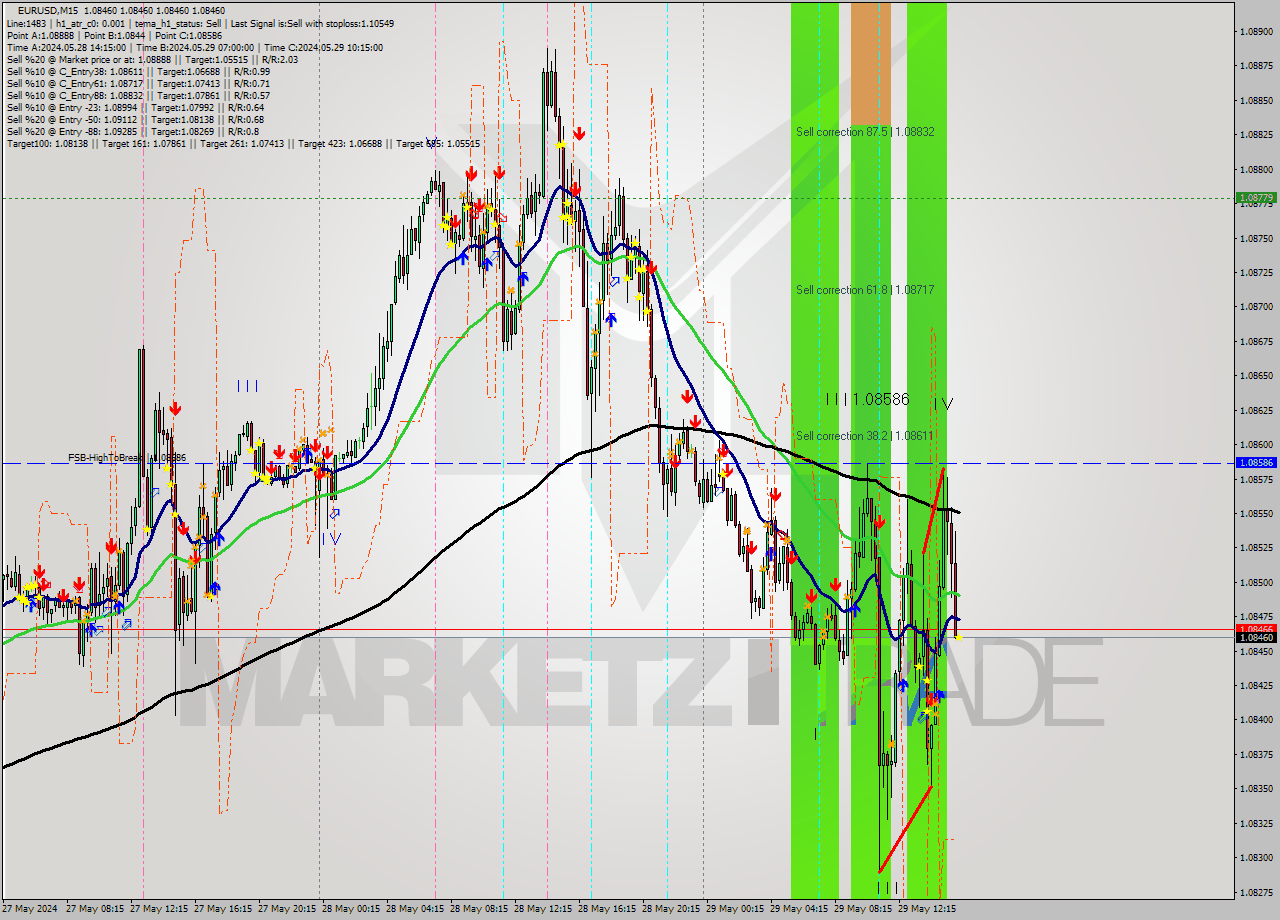
Task: Click the 1.08350 price axis label
Action: coord(1255,789)
